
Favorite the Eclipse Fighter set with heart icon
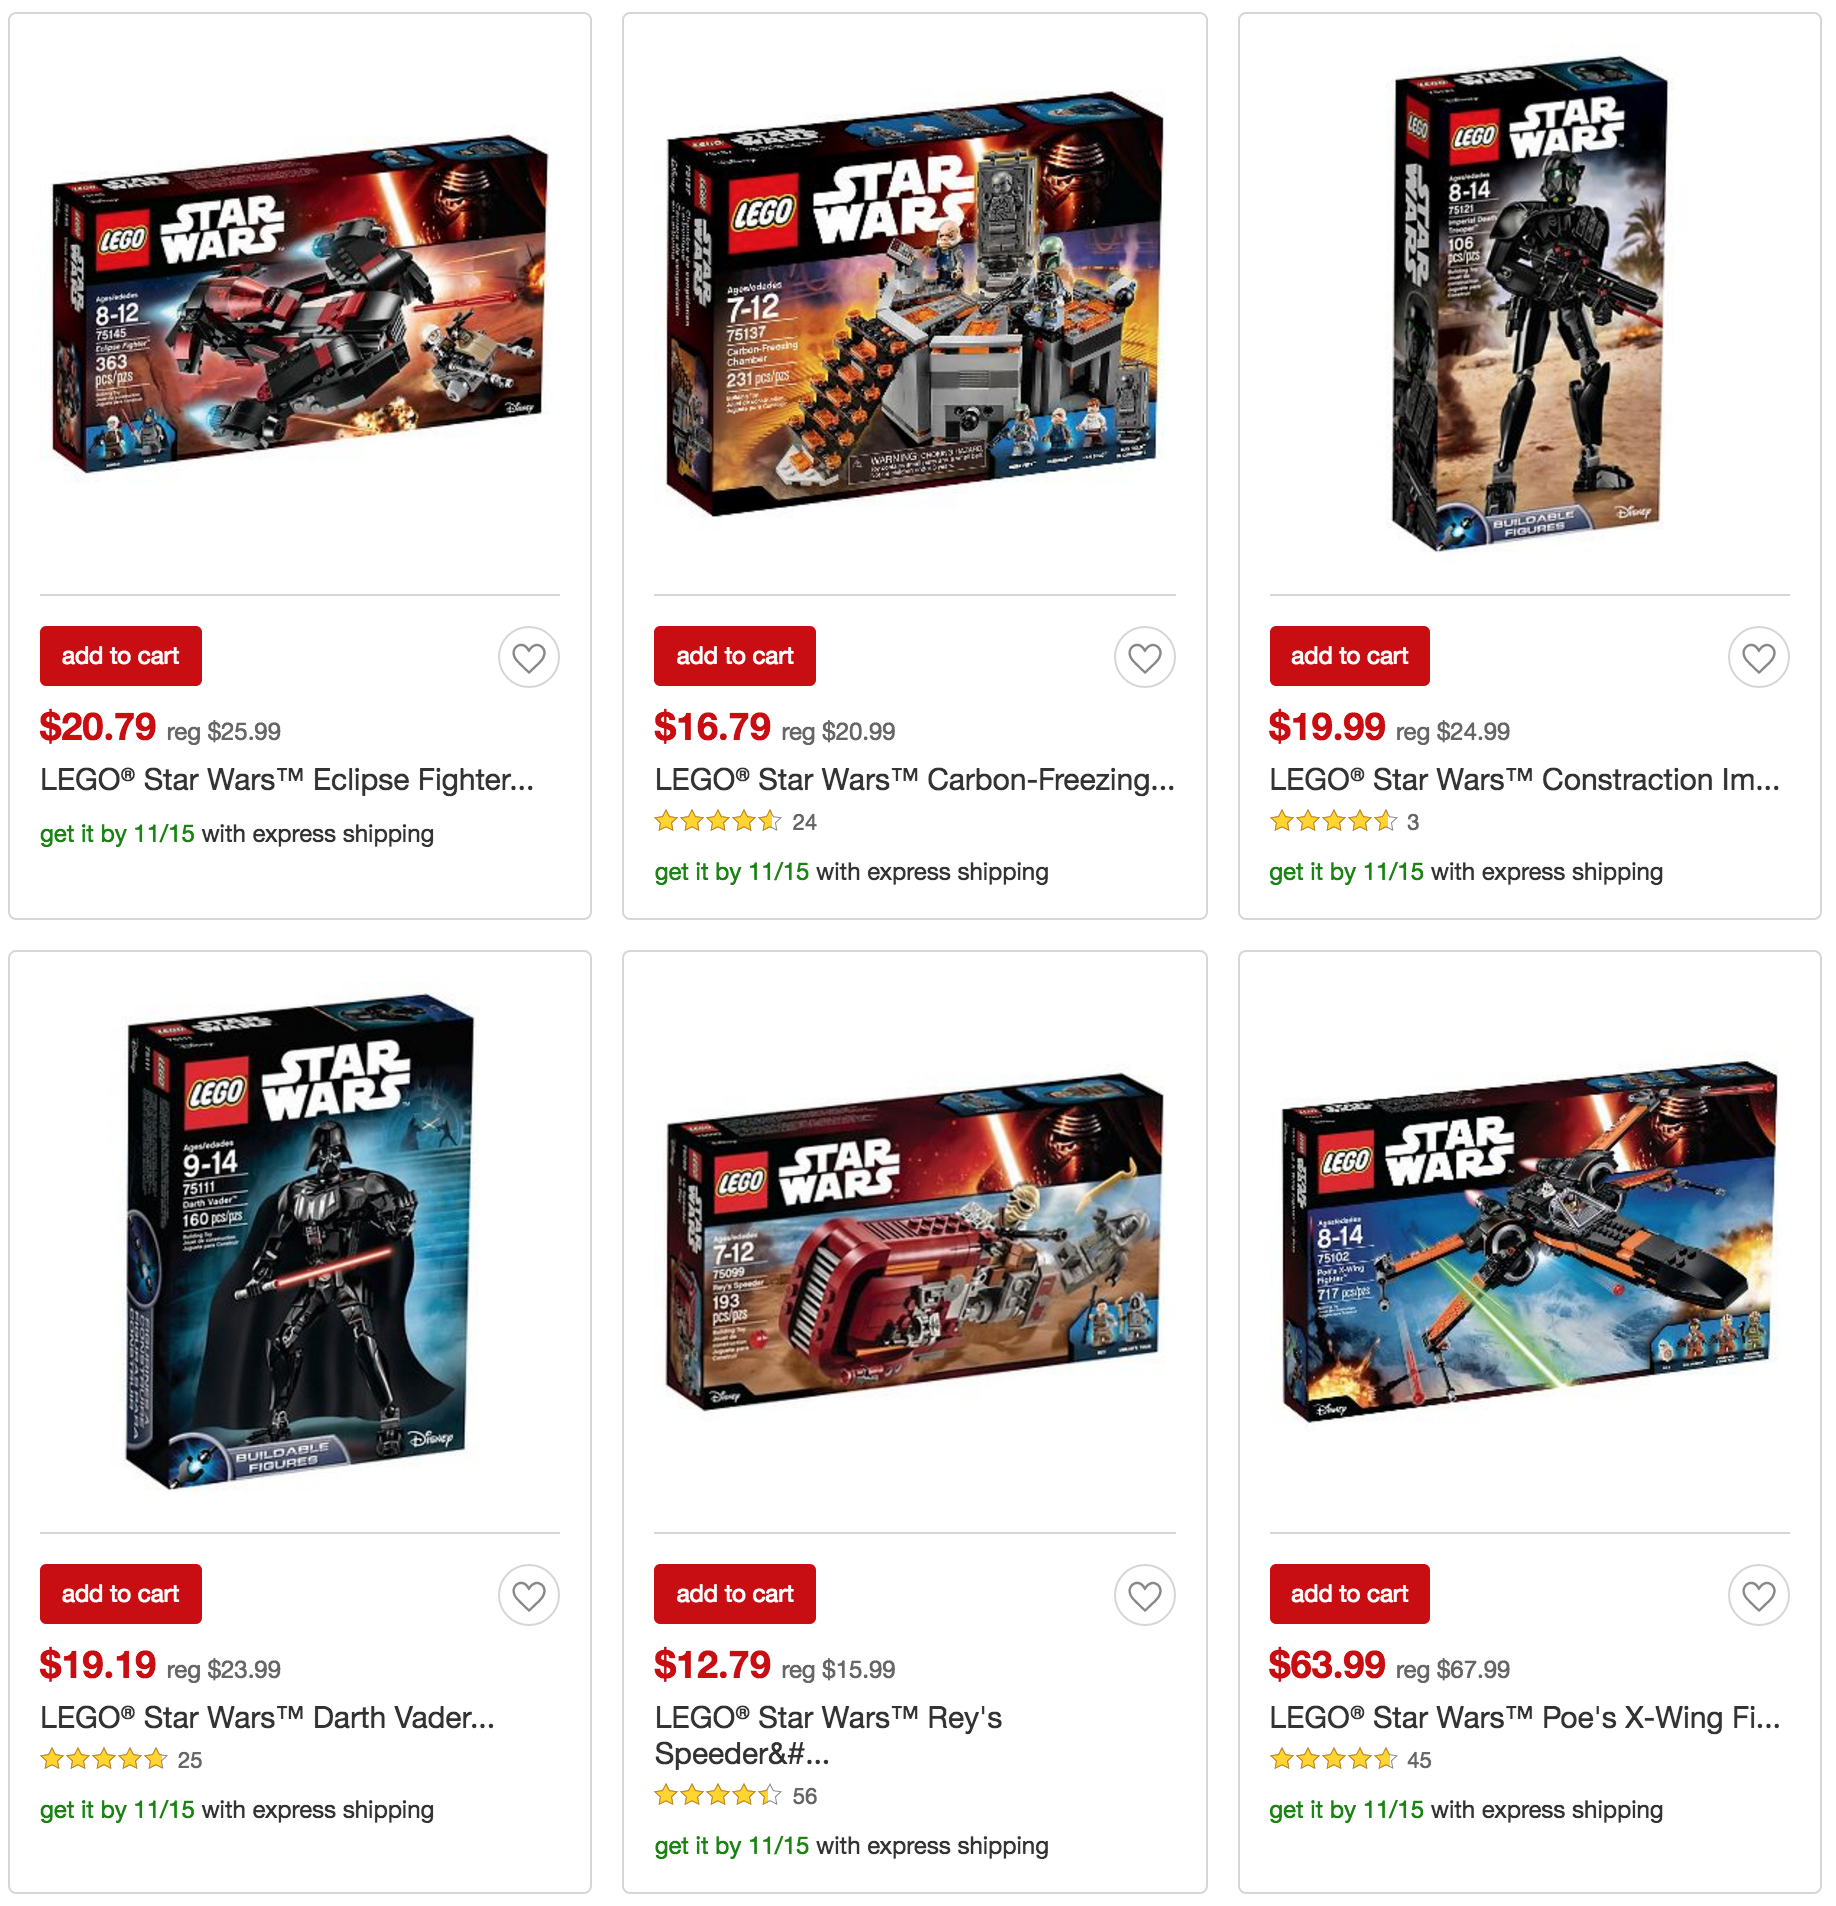pyautogui.click(x=529, y=657)
